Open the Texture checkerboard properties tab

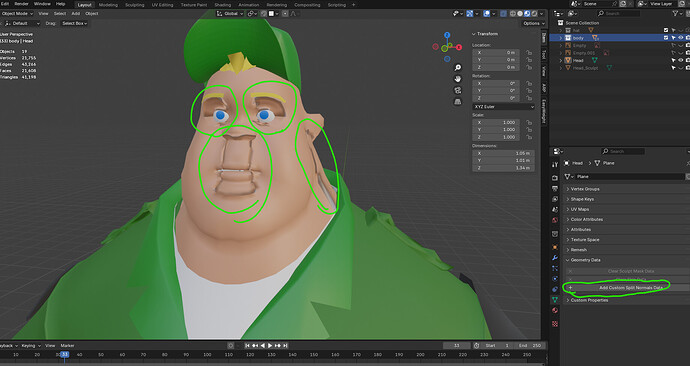[555, 324]
